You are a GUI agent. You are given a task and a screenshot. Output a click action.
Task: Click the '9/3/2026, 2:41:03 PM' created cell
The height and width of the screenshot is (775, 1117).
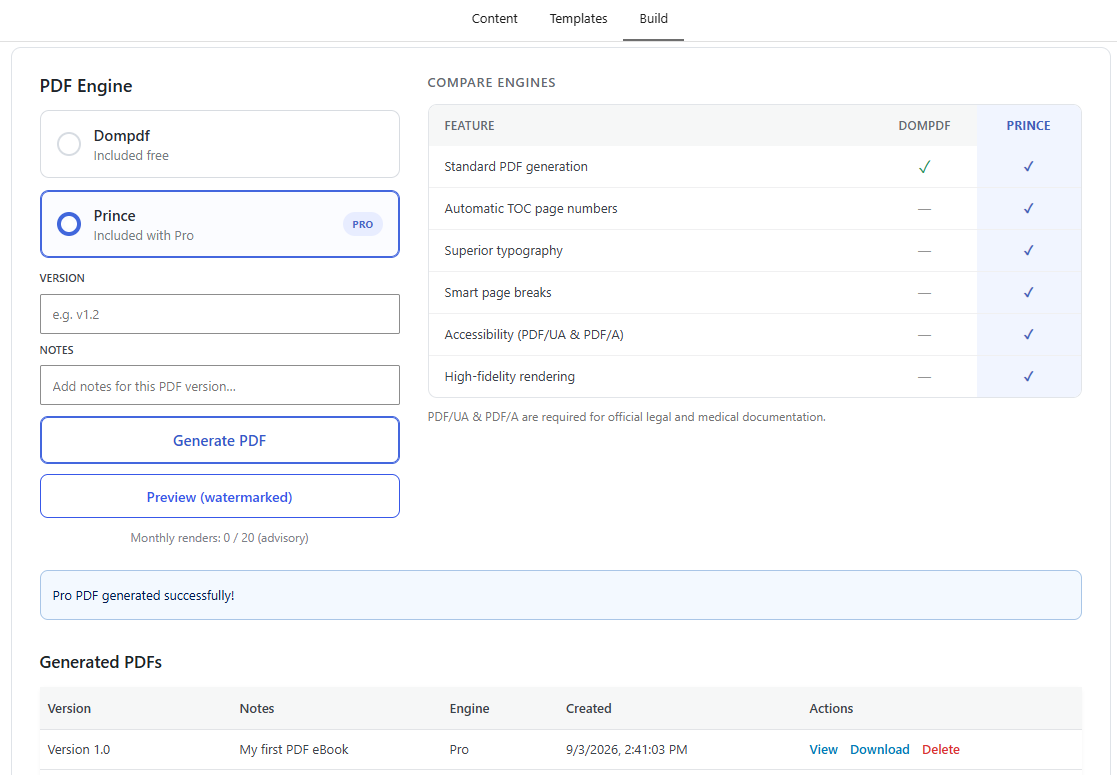coord(627,749)
